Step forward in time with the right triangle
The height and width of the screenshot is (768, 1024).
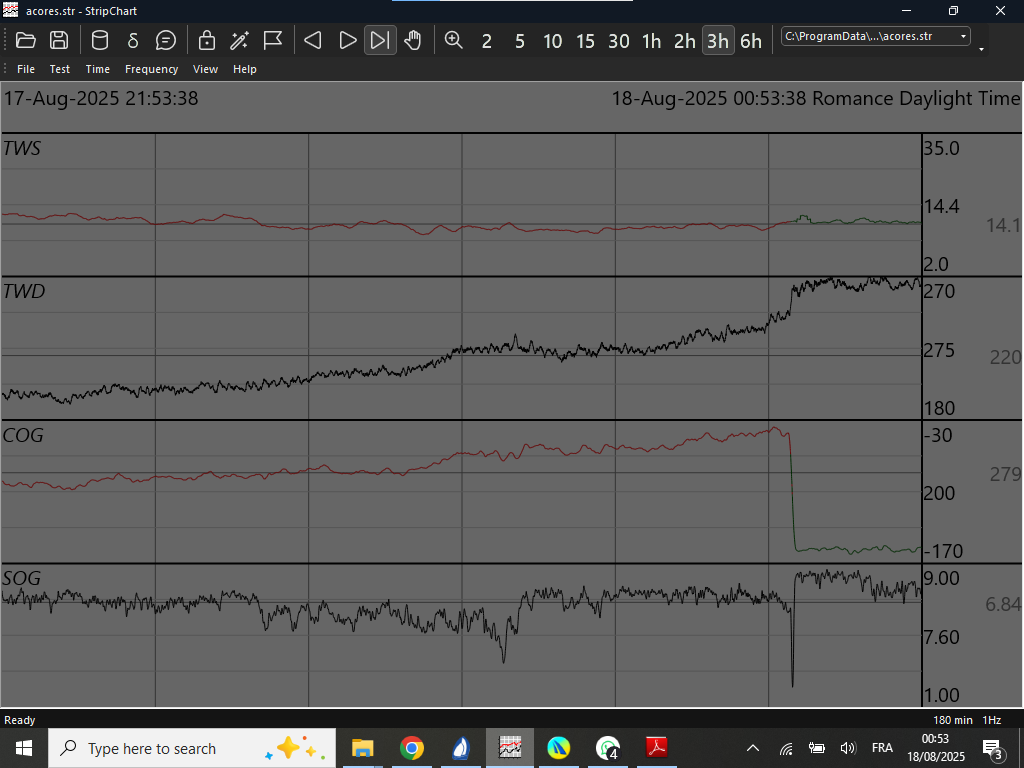pyautogui.click(x=347, y=40)
